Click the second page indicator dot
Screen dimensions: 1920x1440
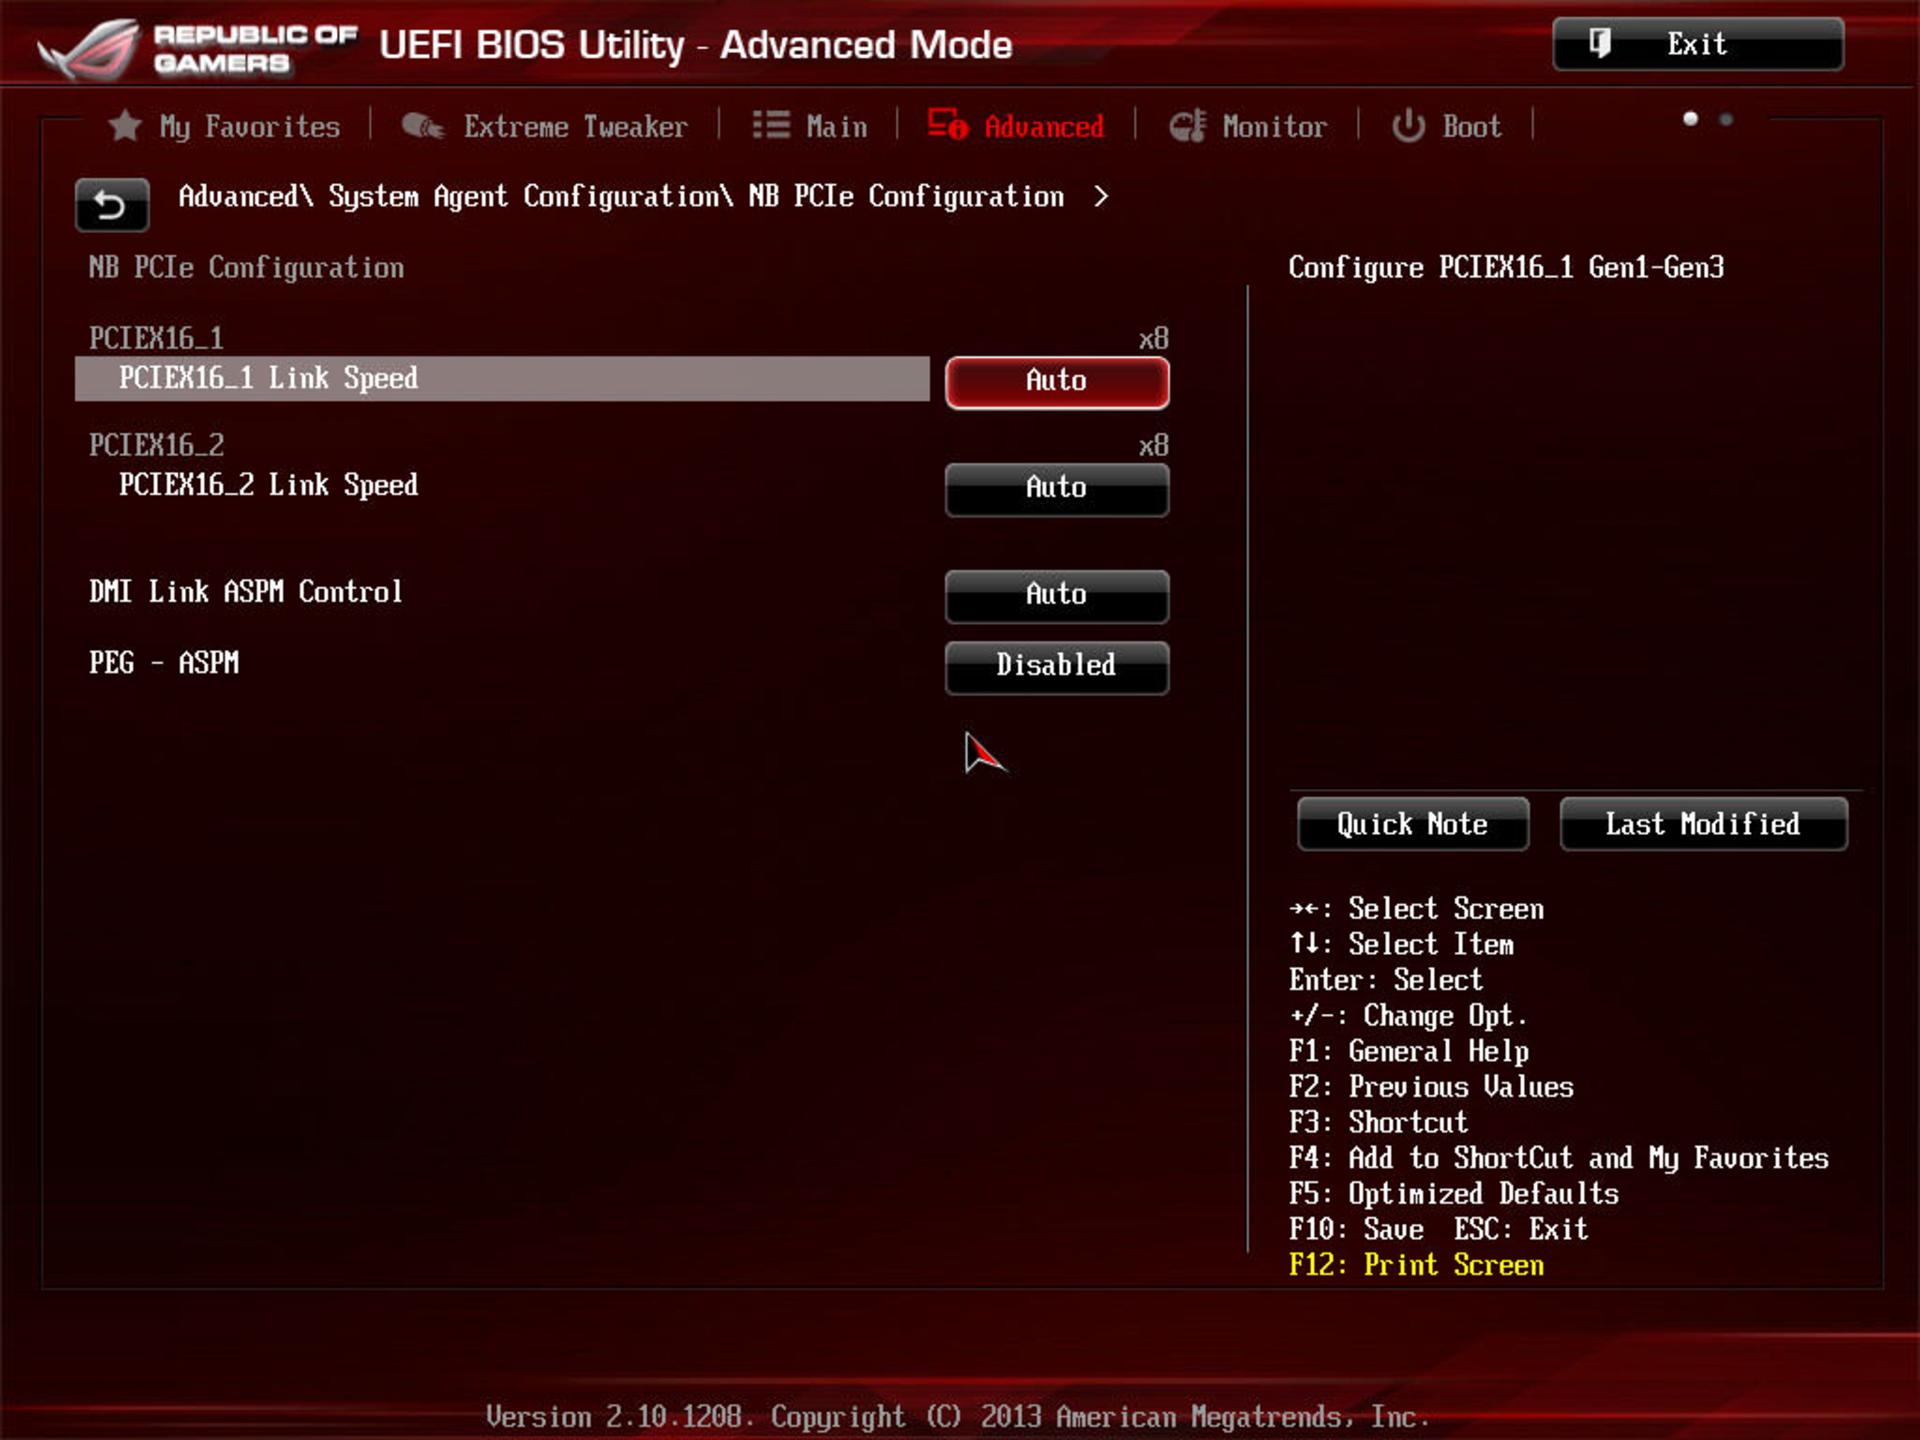click(1726, 119)
